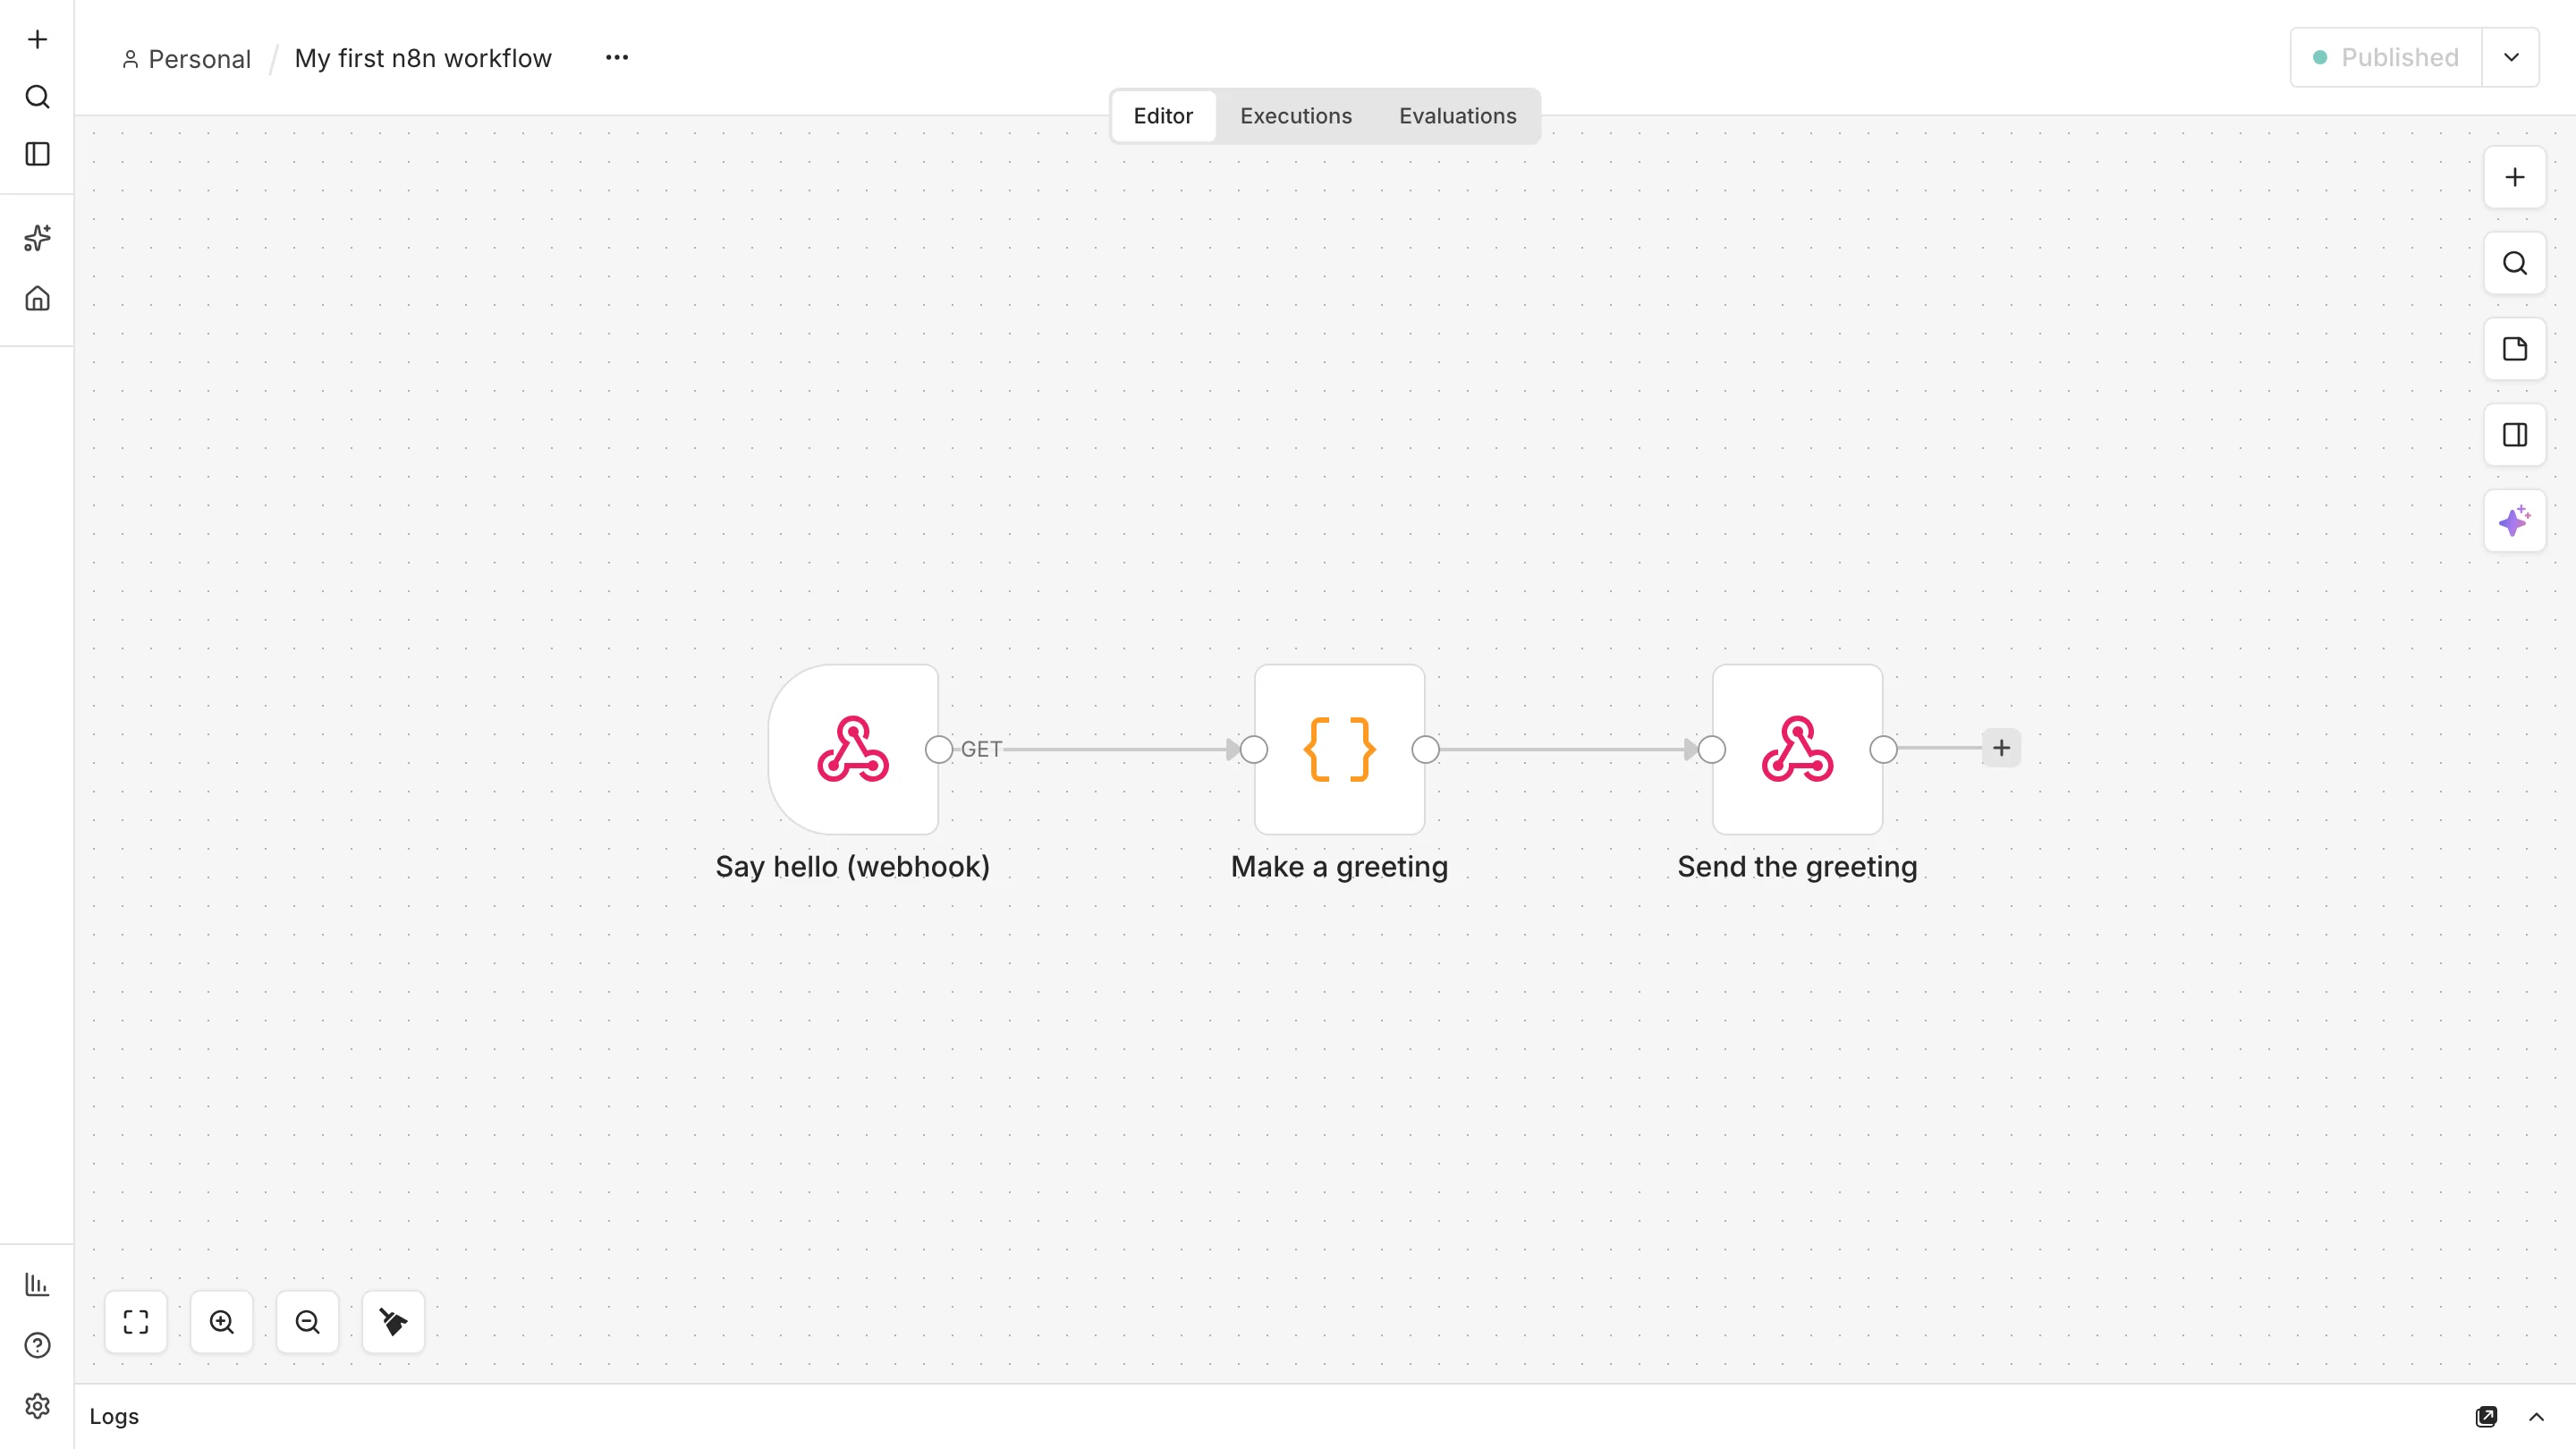The image size is (2576, 1449).
Task: Open node search on the right canvas toolbar
Action: click(x=2515, y=263)
